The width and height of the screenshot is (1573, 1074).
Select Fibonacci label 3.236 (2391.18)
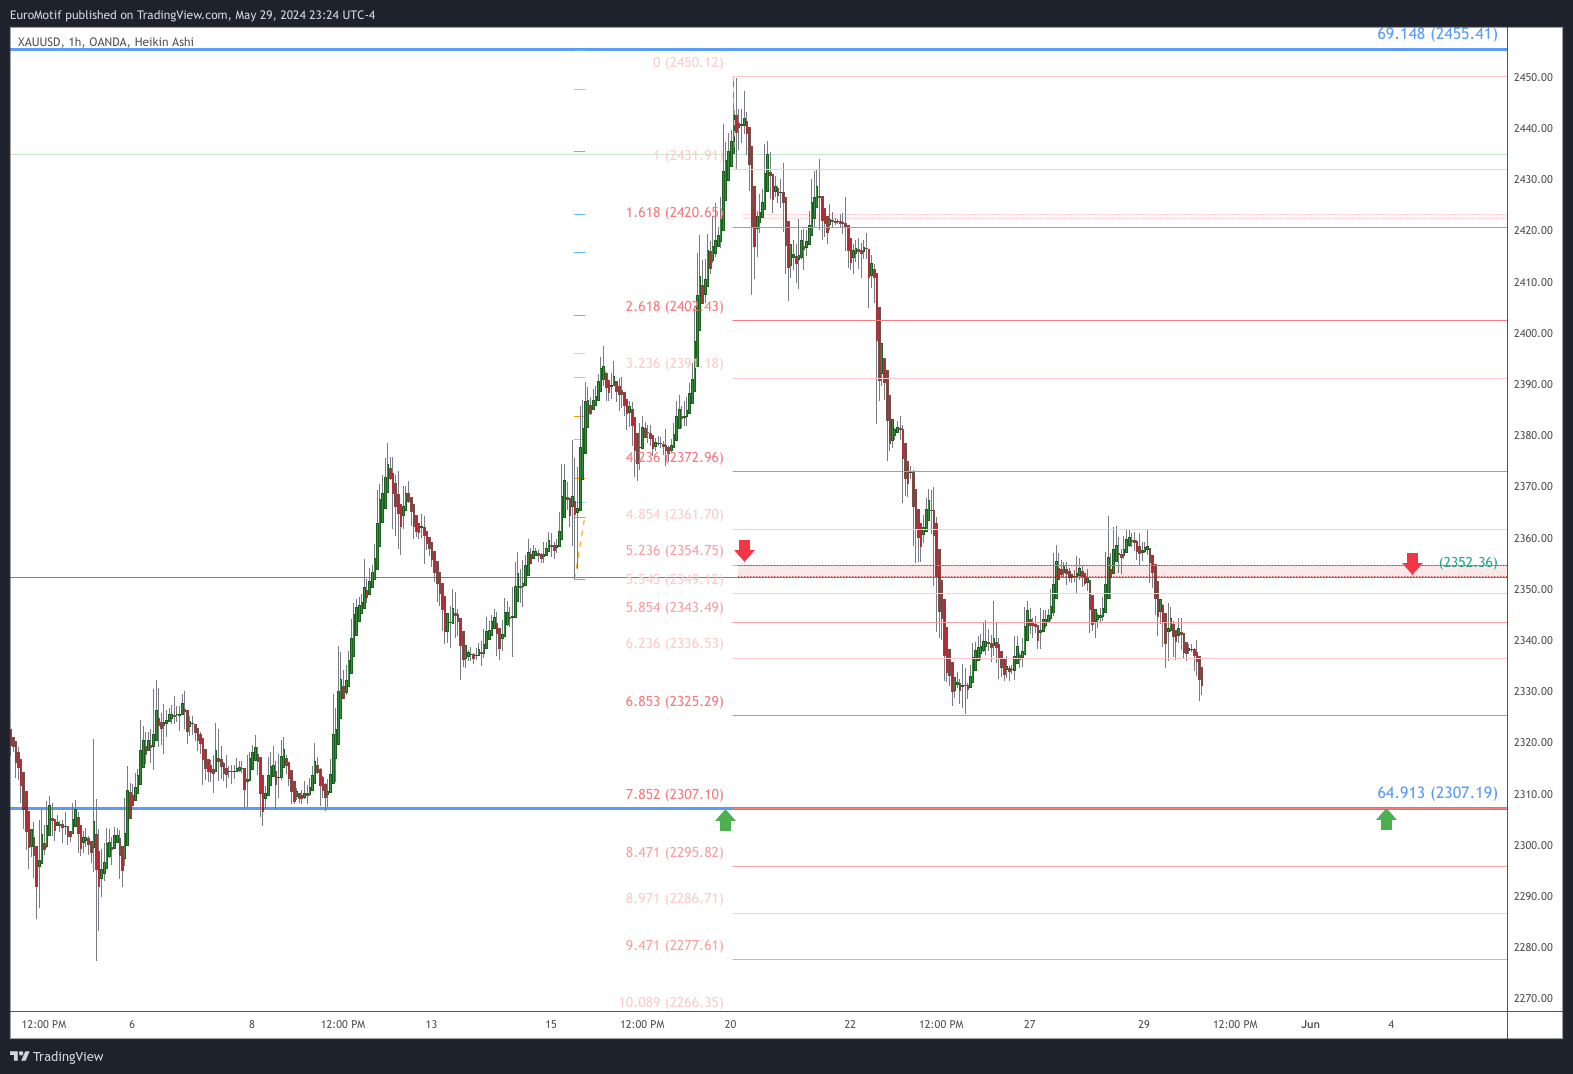click(675, 363)
